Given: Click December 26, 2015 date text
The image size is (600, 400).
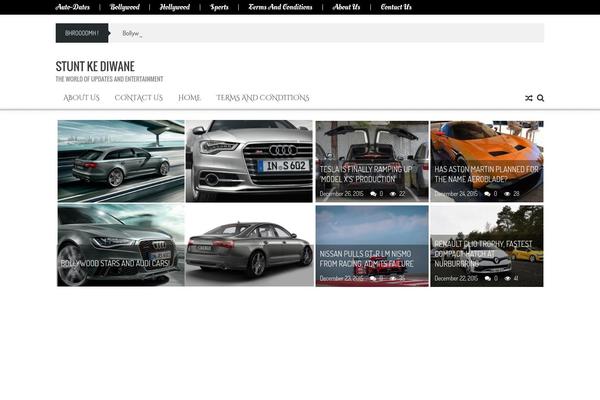Looking at the screenshot, I should (x=341, y=194).
